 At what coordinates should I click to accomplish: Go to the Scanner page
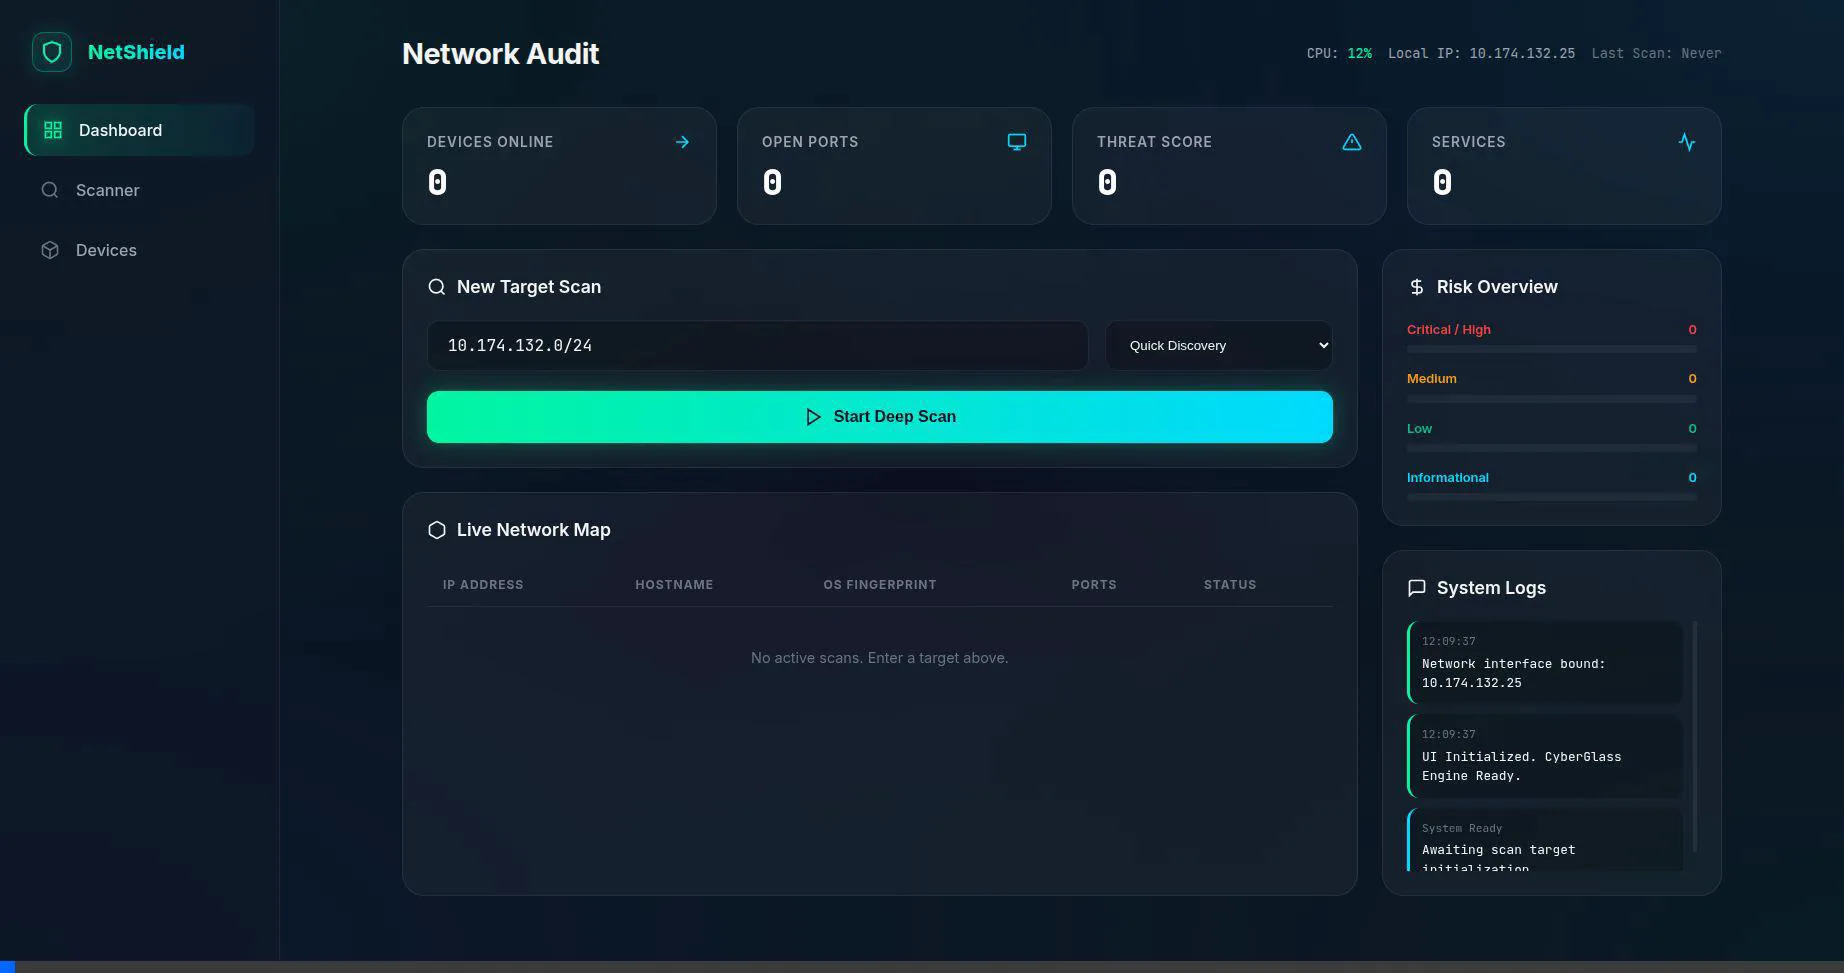click(x=139, y=190)
